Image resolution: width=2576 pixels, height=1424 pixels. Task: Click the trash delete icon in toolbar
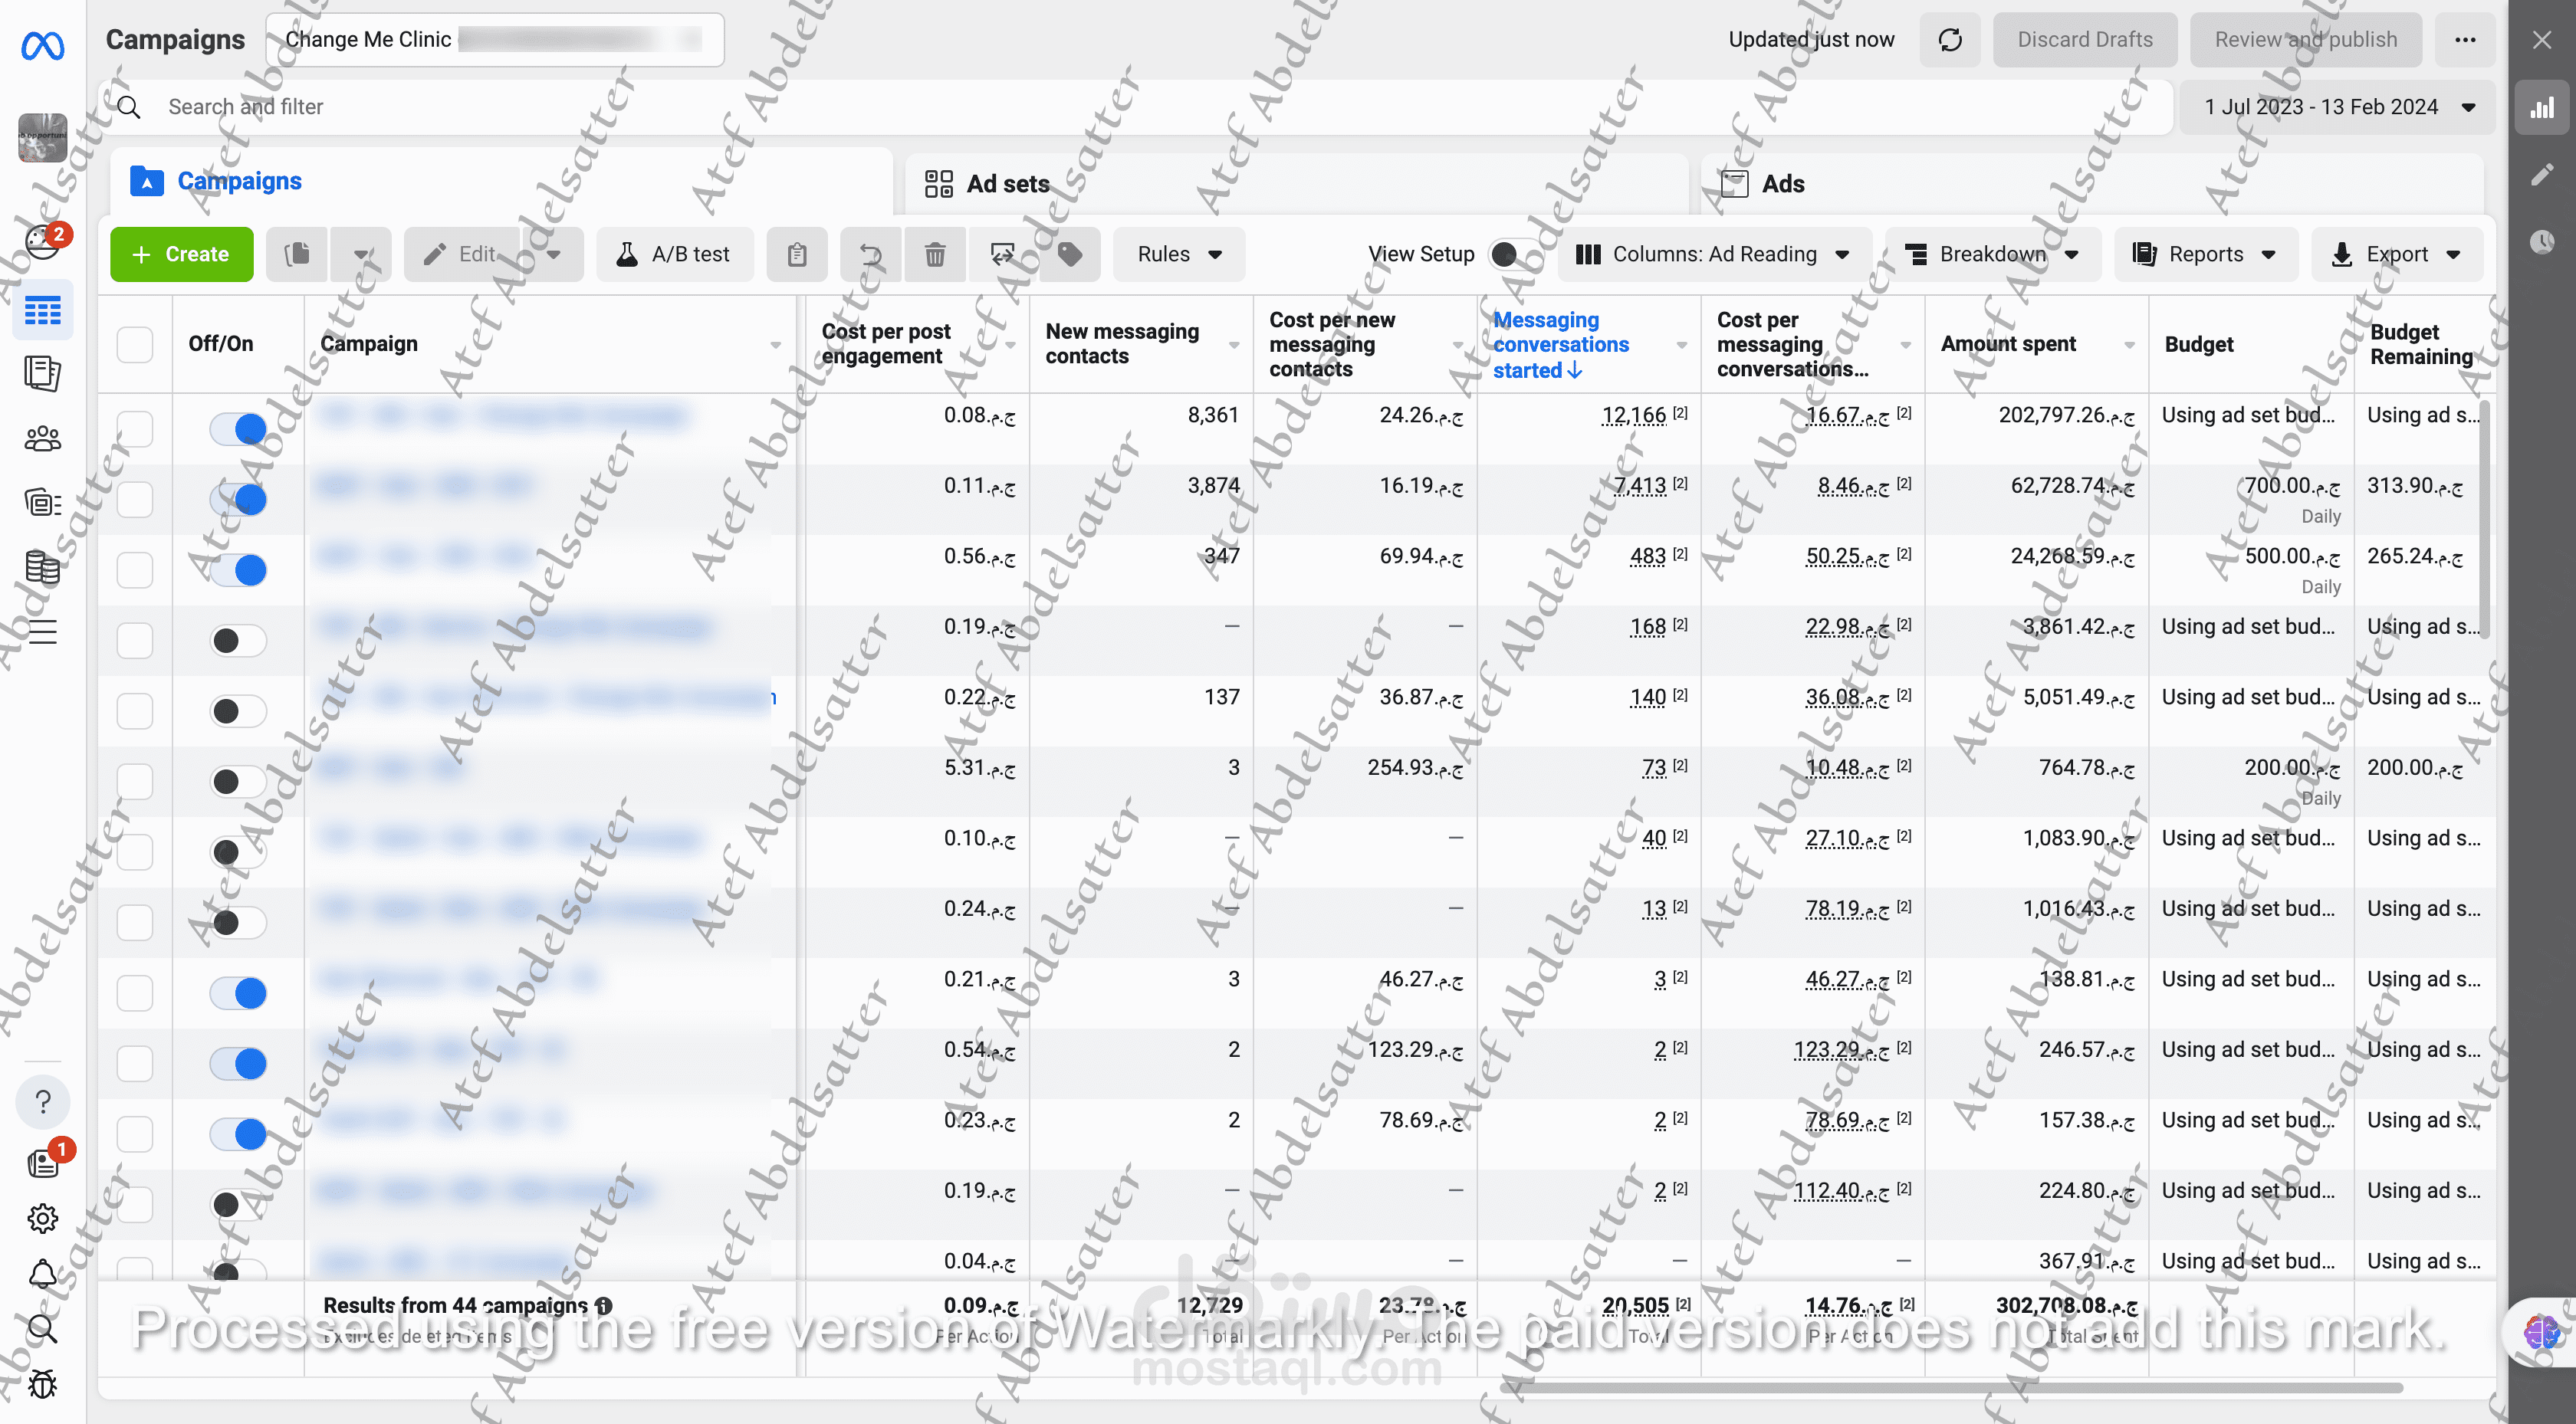[x=934, y=255]
